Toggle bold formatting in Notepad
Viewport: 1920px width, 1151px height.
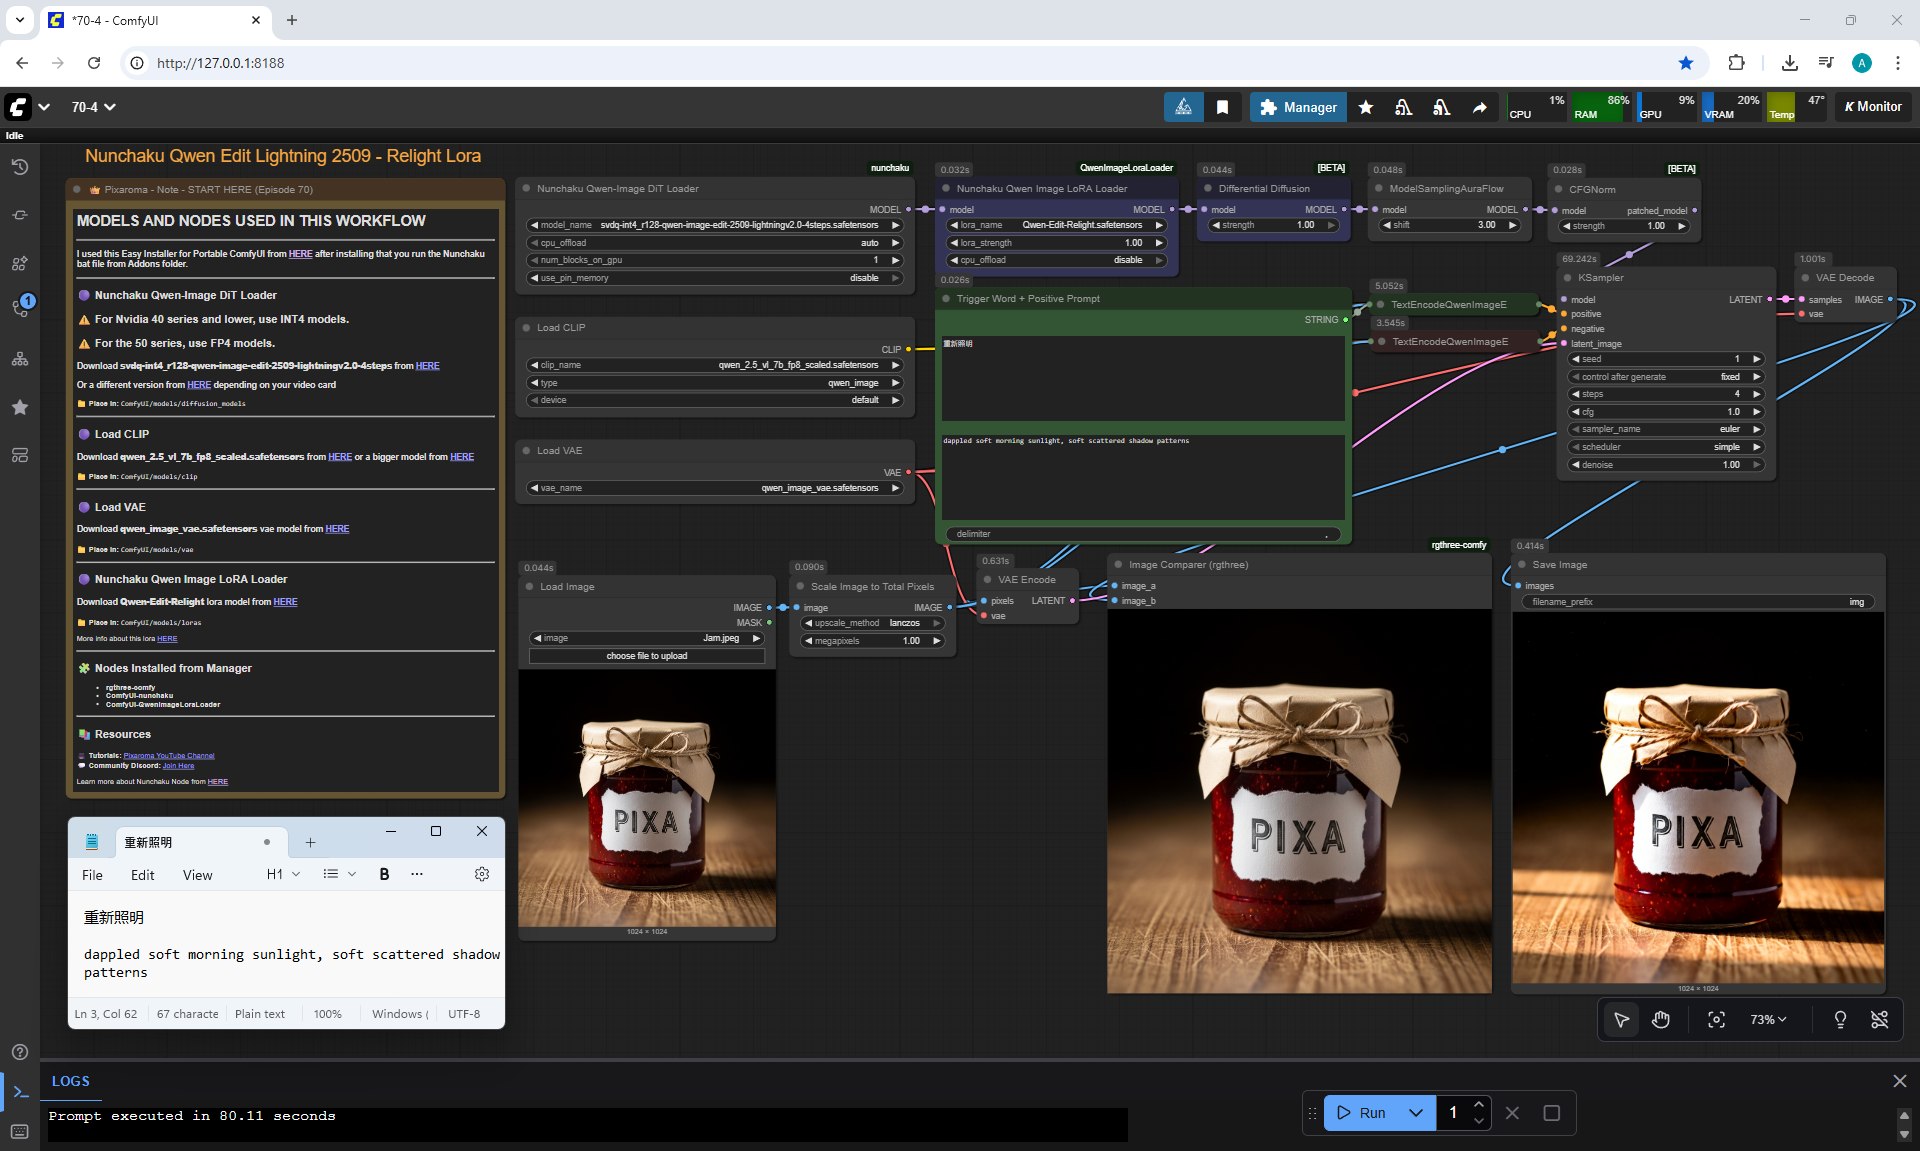(384, 874)
